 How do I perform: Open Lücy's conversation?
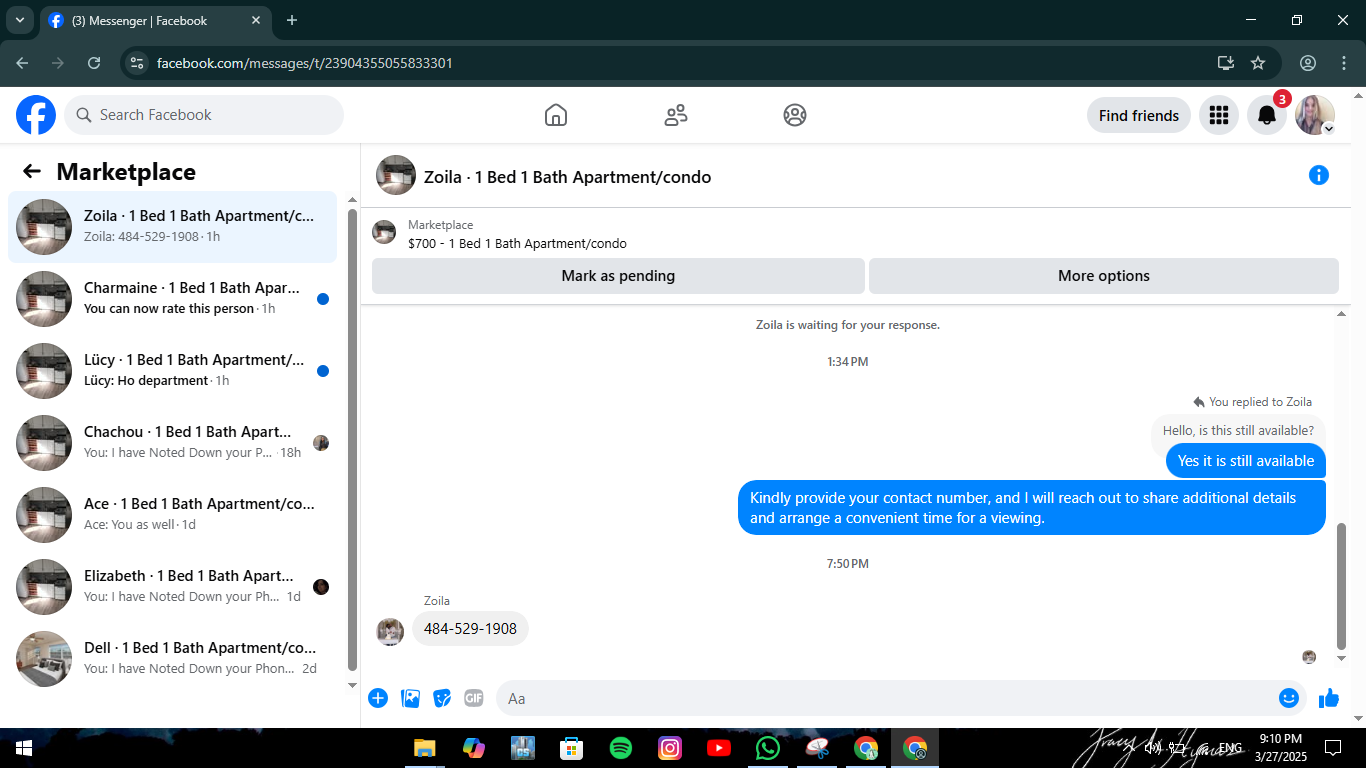pos(173,371)
